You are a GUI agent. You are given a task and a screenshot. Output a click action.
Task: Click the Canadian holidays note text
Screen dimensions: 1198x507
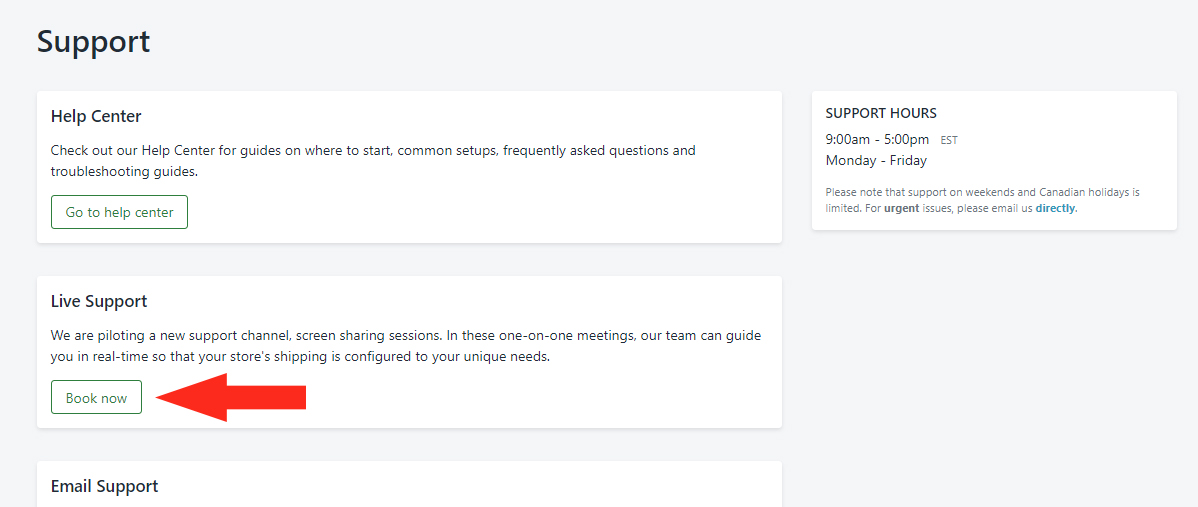coord(983,200)
